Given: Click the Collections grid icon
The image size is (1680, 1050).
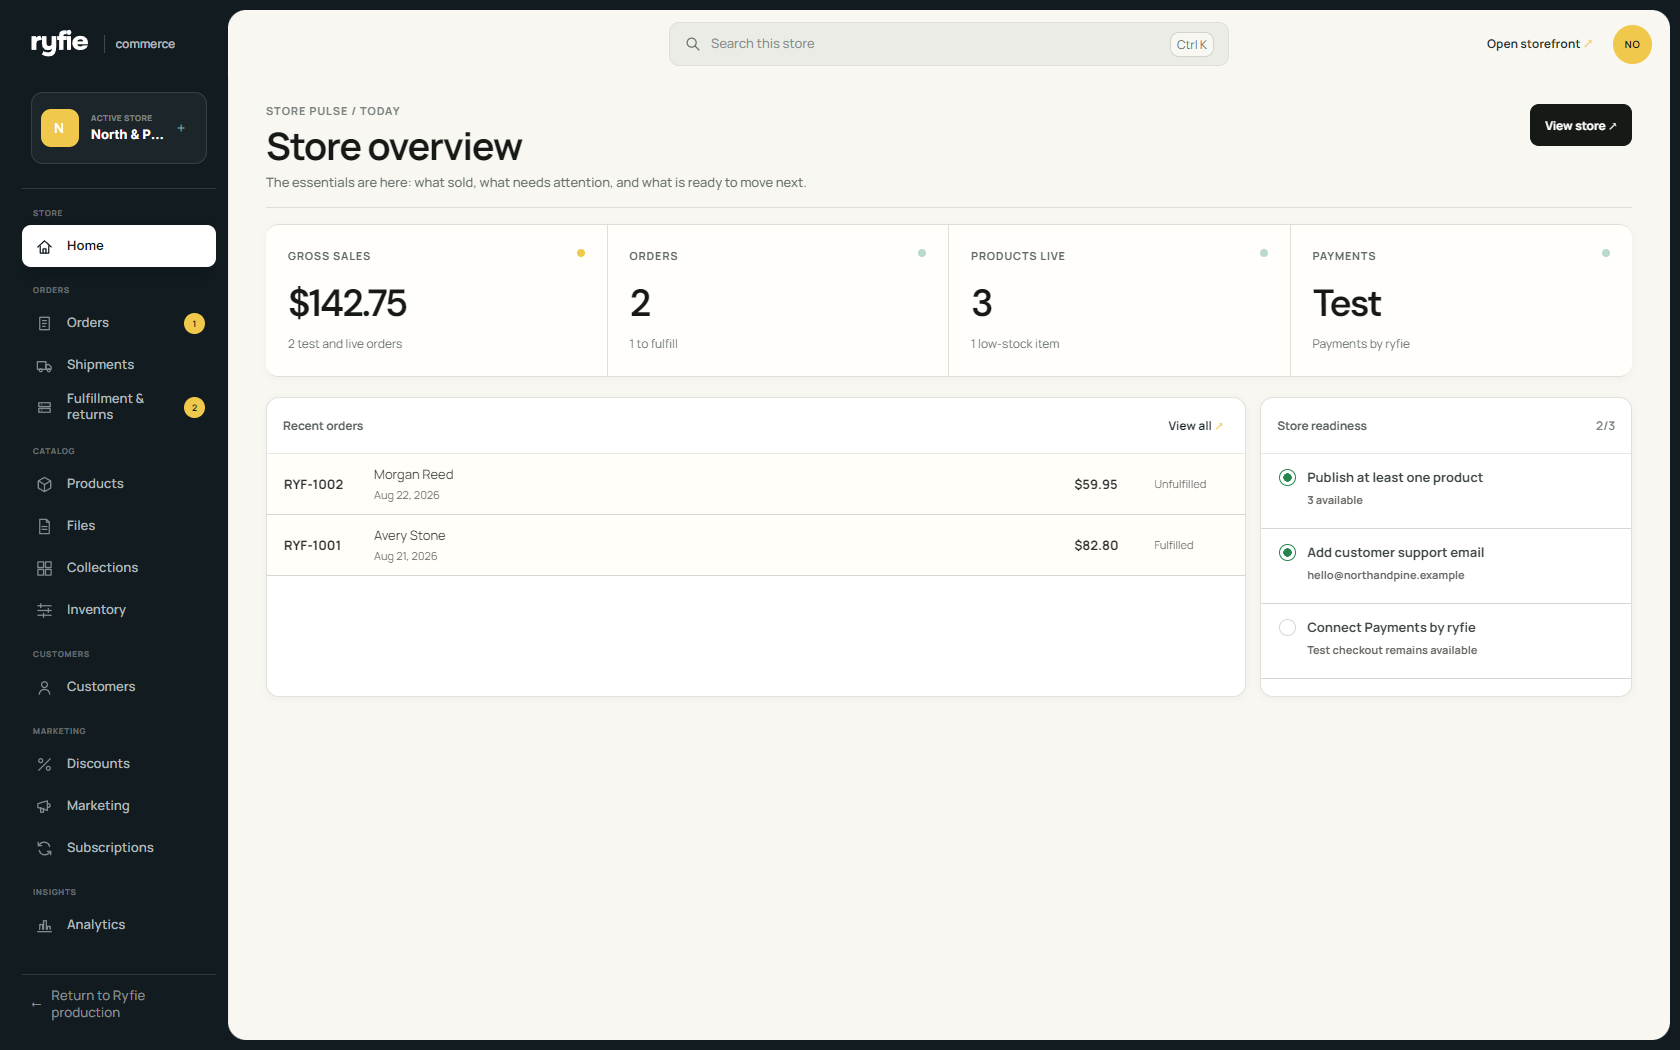Looking at the screenshot, I should pos(44,568).
